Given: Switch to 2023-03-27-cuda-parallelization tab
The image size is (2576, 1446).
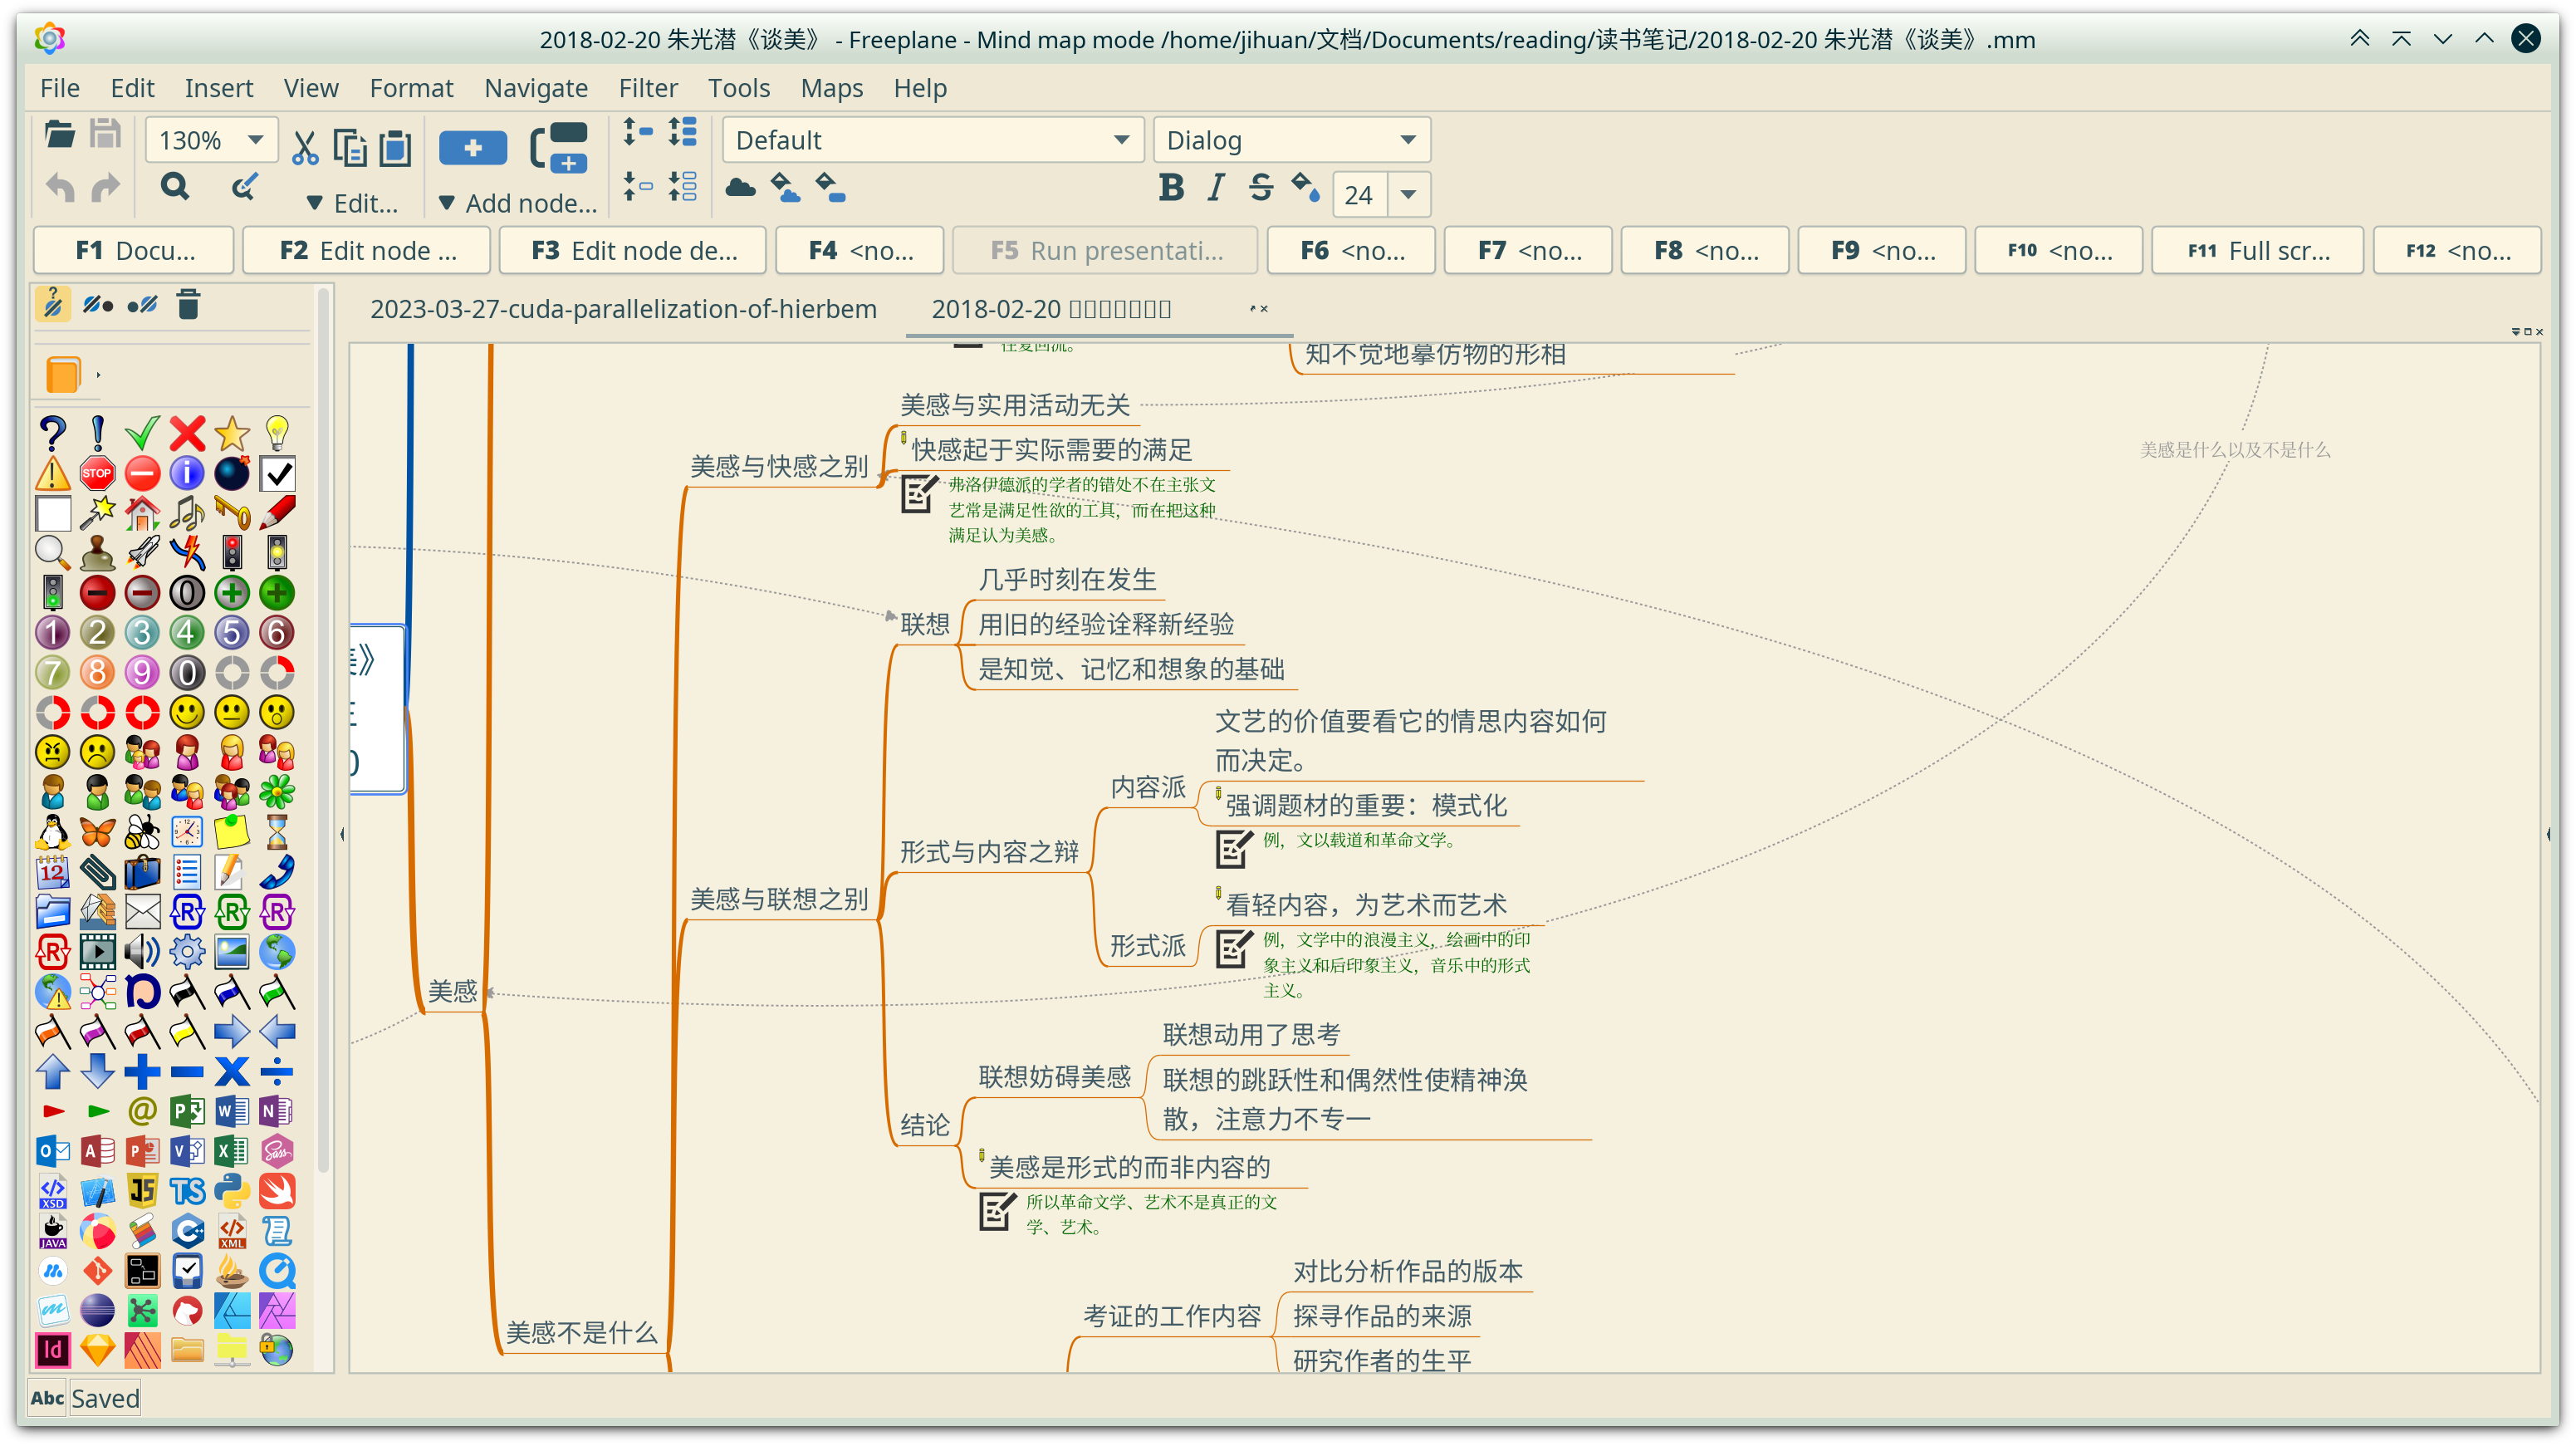Looking at the screenshot, I should (623, 309).
